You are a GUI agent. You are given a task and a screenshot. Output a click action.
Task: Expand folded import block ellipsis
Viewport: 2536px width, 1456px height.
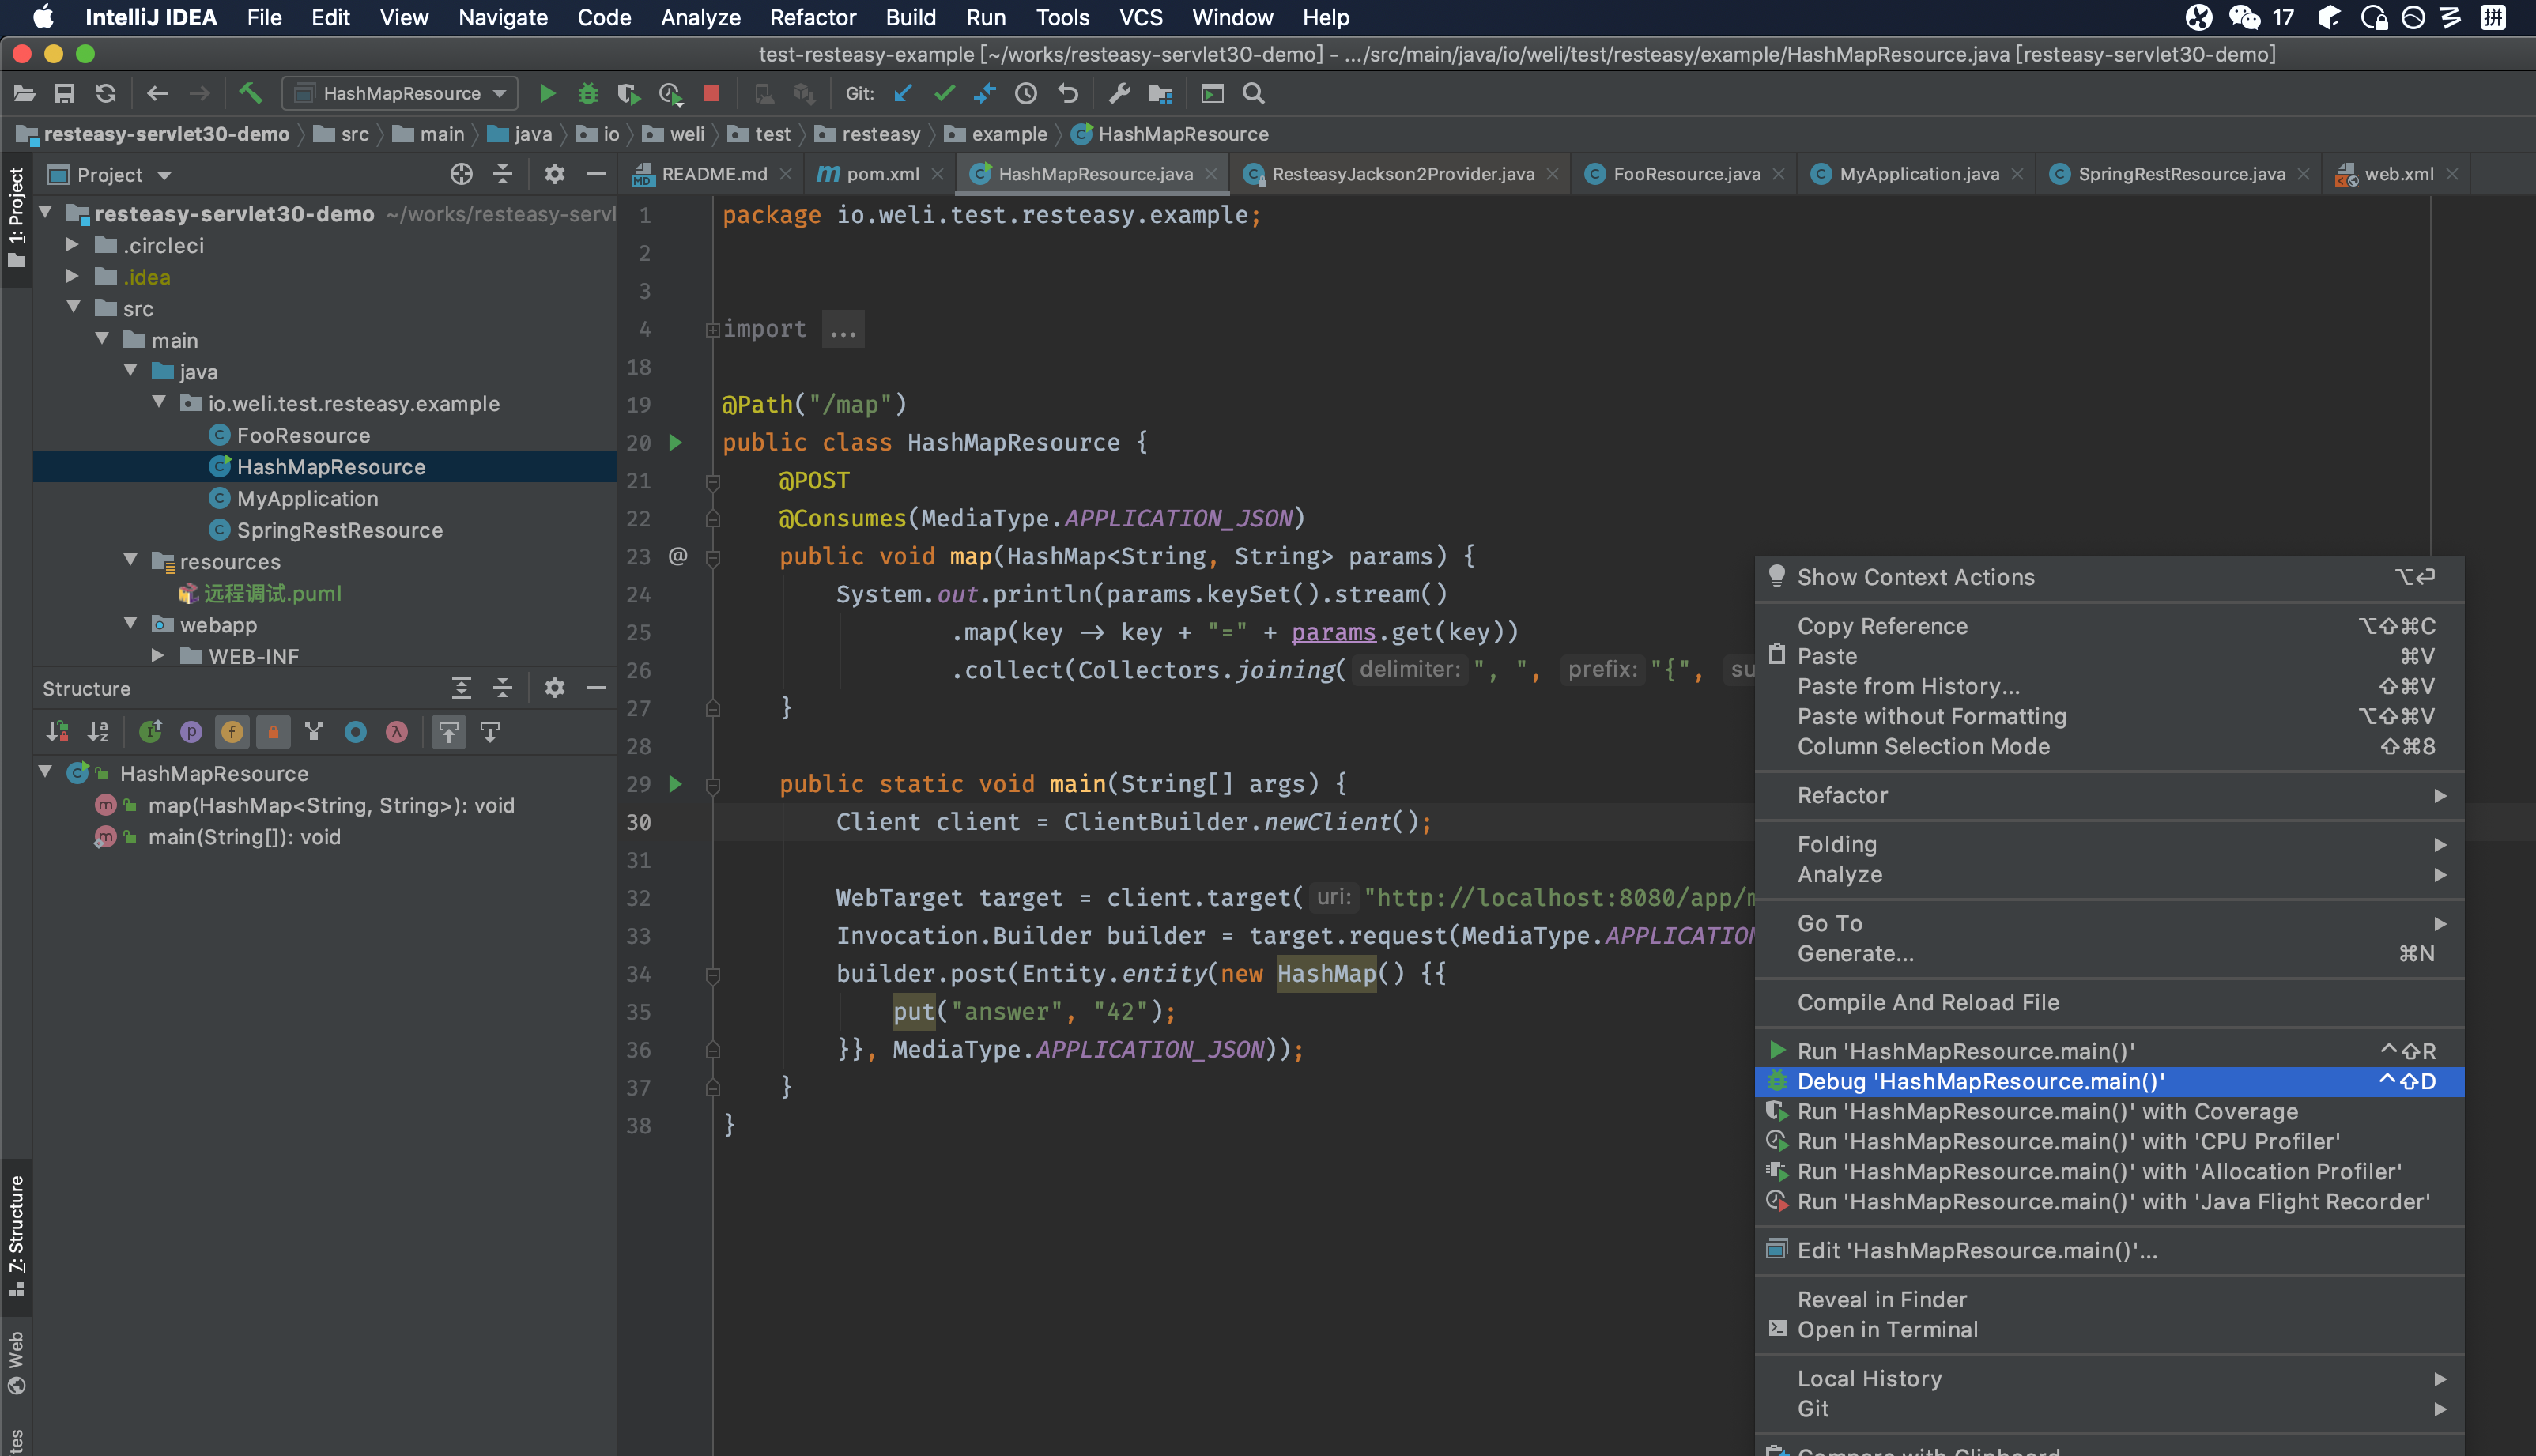[843, 329]
